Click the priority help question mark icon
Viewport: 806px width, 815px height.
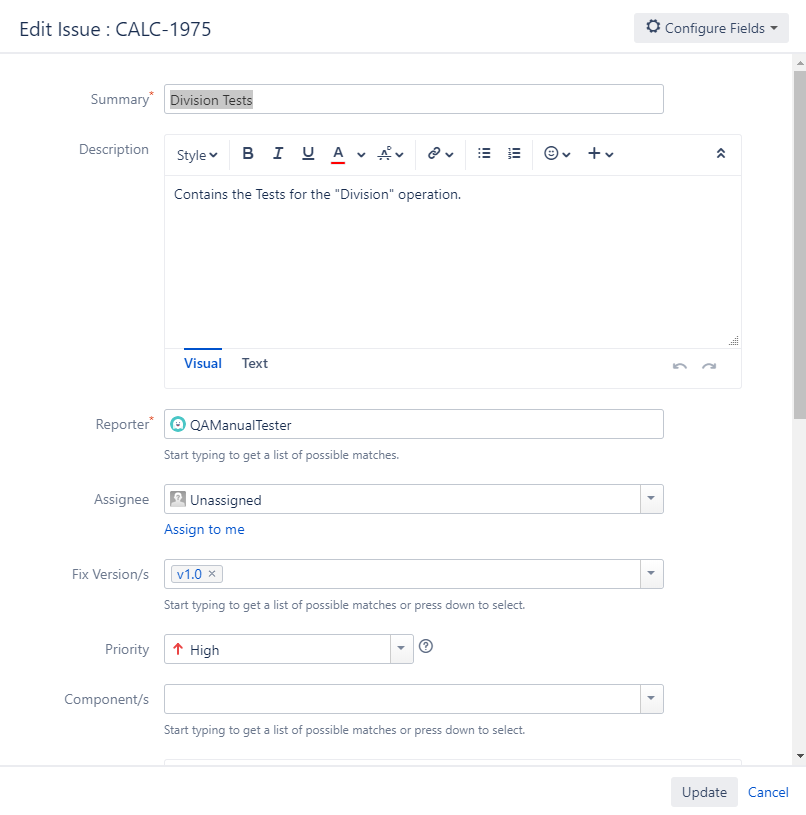pyautogui.click(x=426, y=646)
